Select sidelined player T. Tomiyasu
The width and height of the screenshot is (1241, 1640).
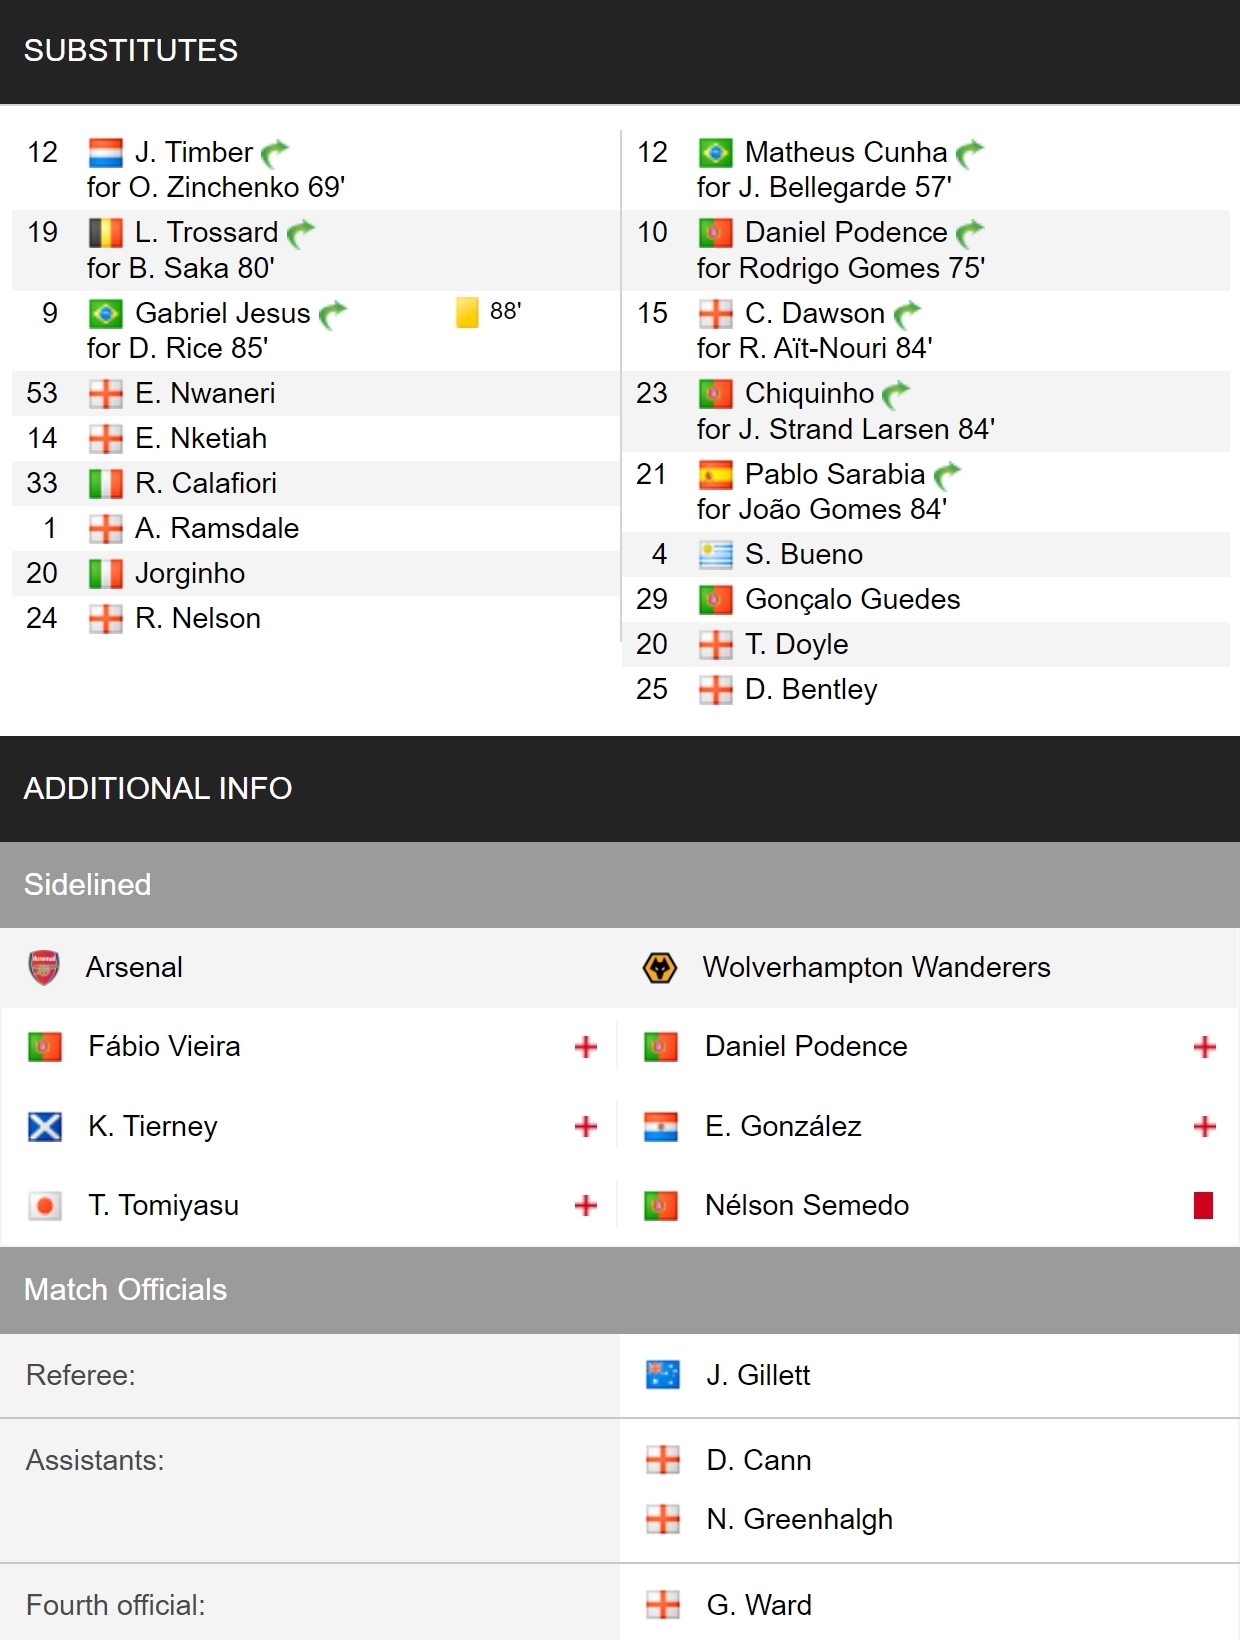163,1205
